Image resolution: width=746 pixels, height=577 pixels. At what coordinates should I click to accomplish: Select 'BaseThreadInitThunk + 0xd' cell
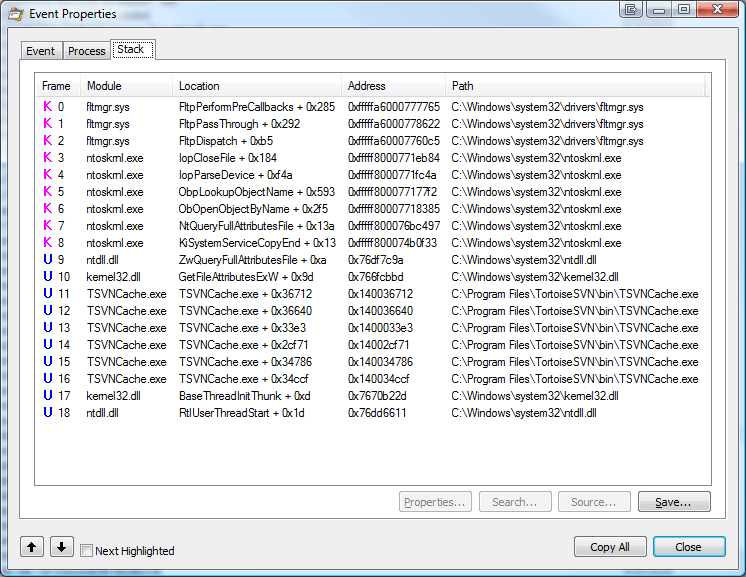tap(245, 396)
